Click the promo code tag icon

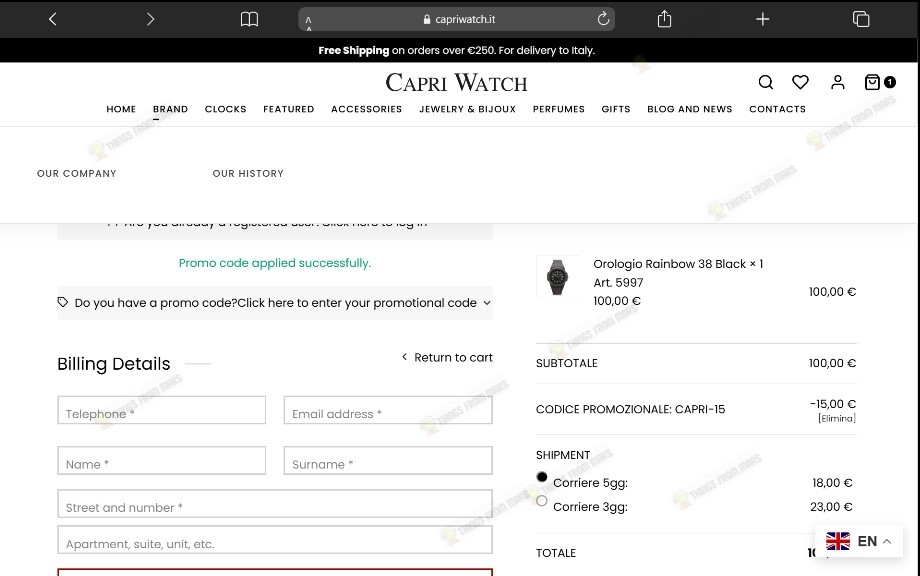click(63, 302)
